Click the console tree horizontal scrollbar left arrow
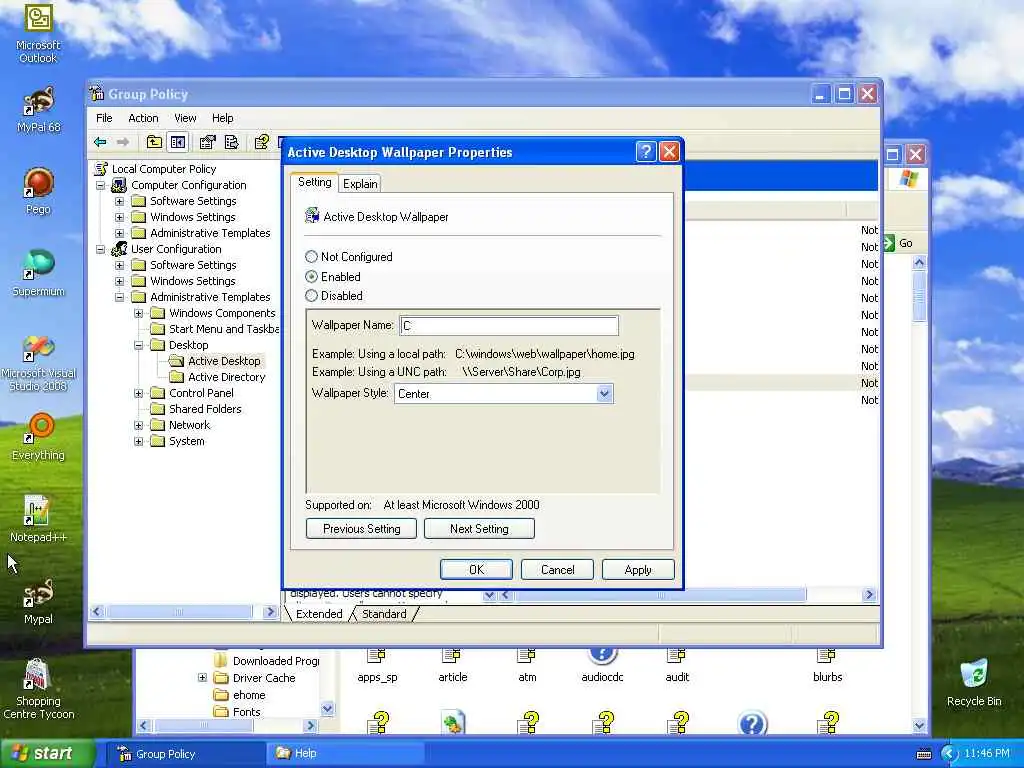This screenshot has height=768, width=1024. coord(97,612)
